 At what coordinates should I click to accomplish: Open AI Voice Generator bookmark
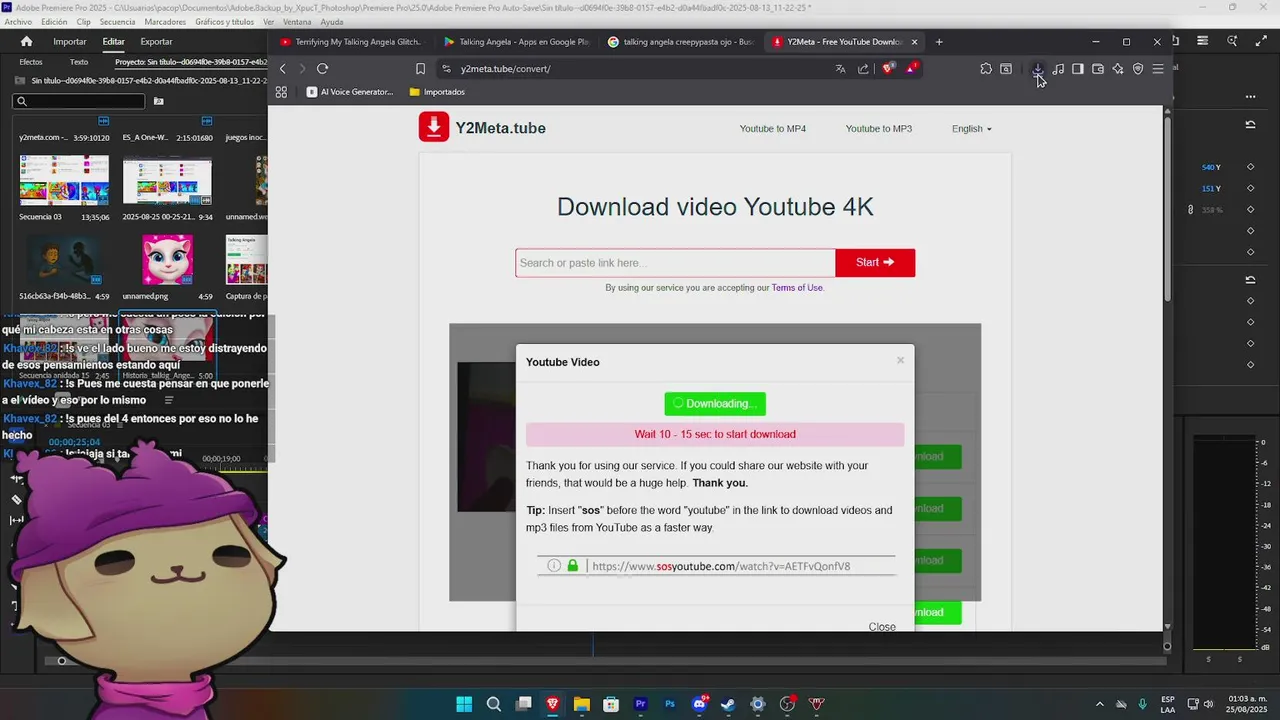(350, 92)
